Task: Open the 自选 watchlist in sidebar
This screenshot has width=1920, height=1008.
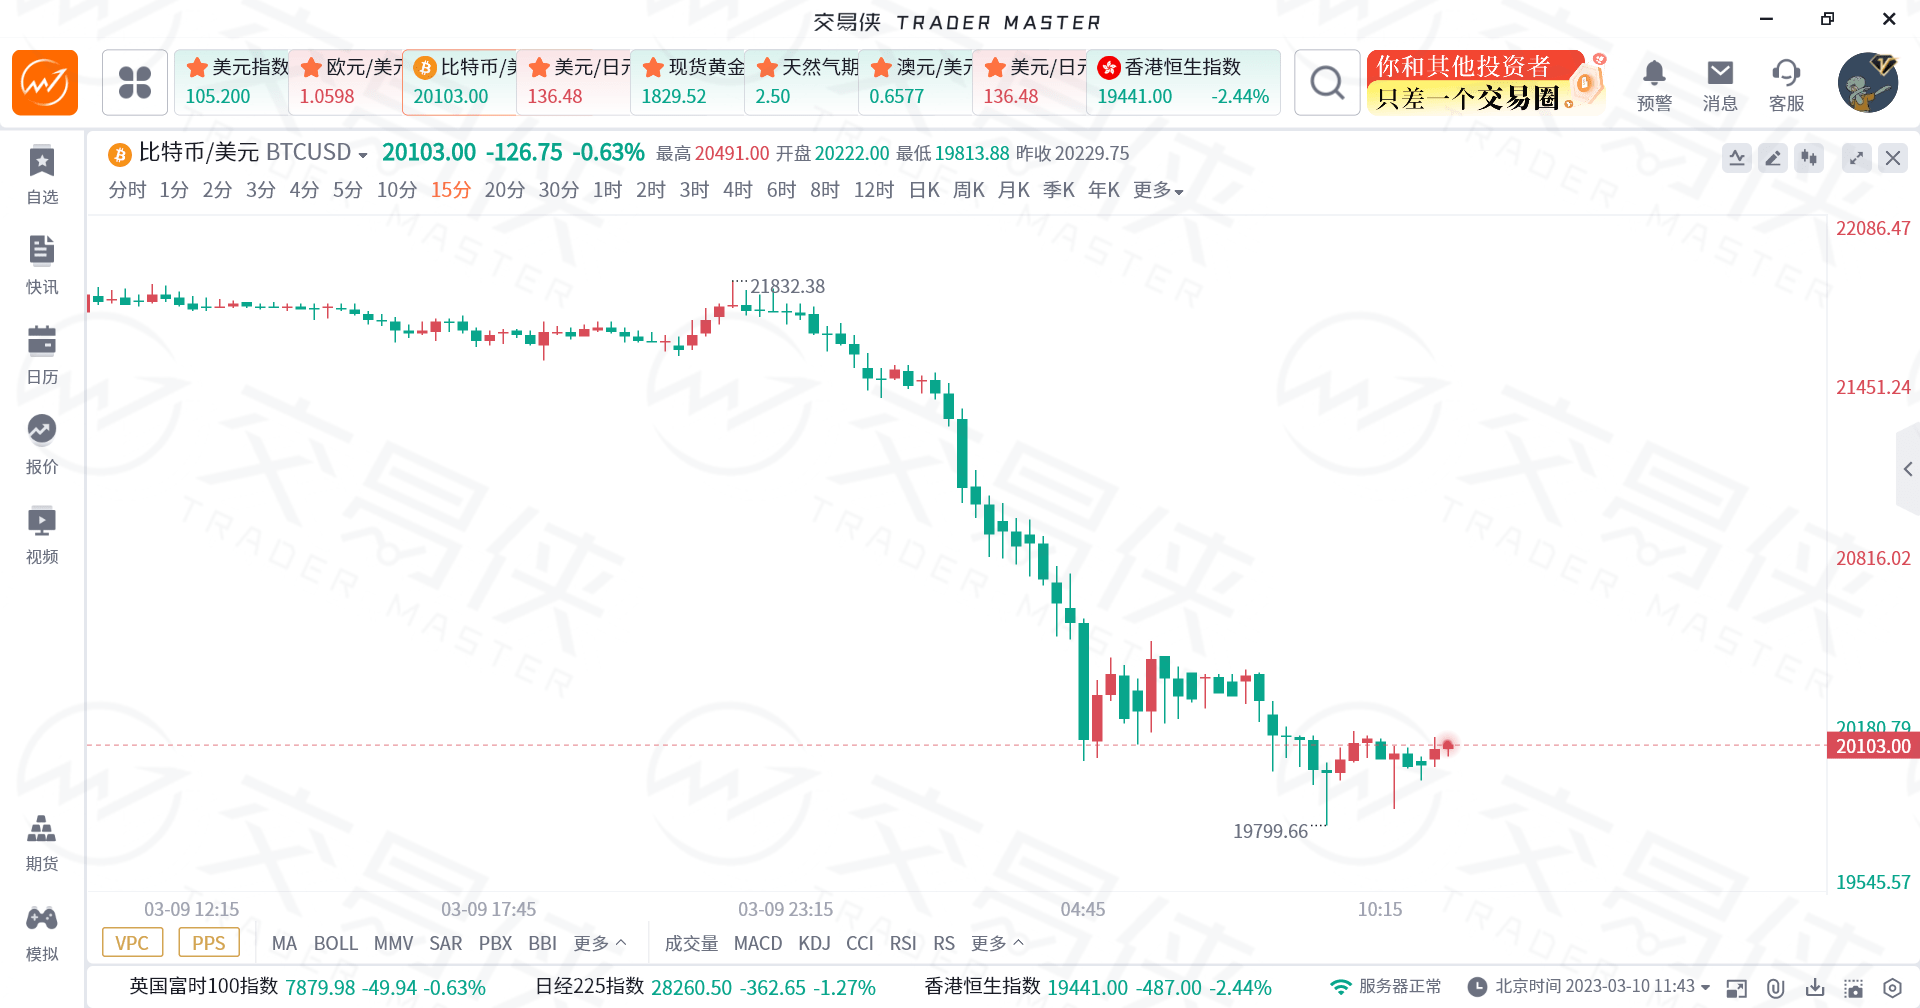Action: (42, 176)
